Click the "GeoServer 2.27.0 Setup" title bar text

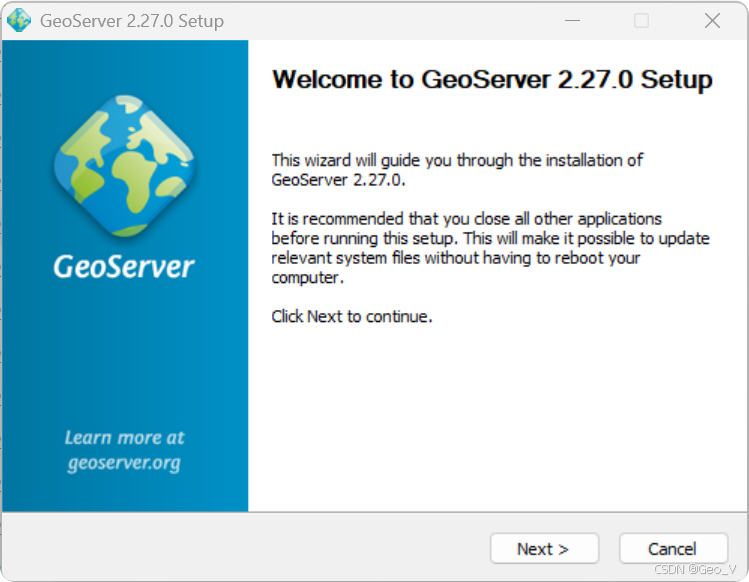(132, 21)
